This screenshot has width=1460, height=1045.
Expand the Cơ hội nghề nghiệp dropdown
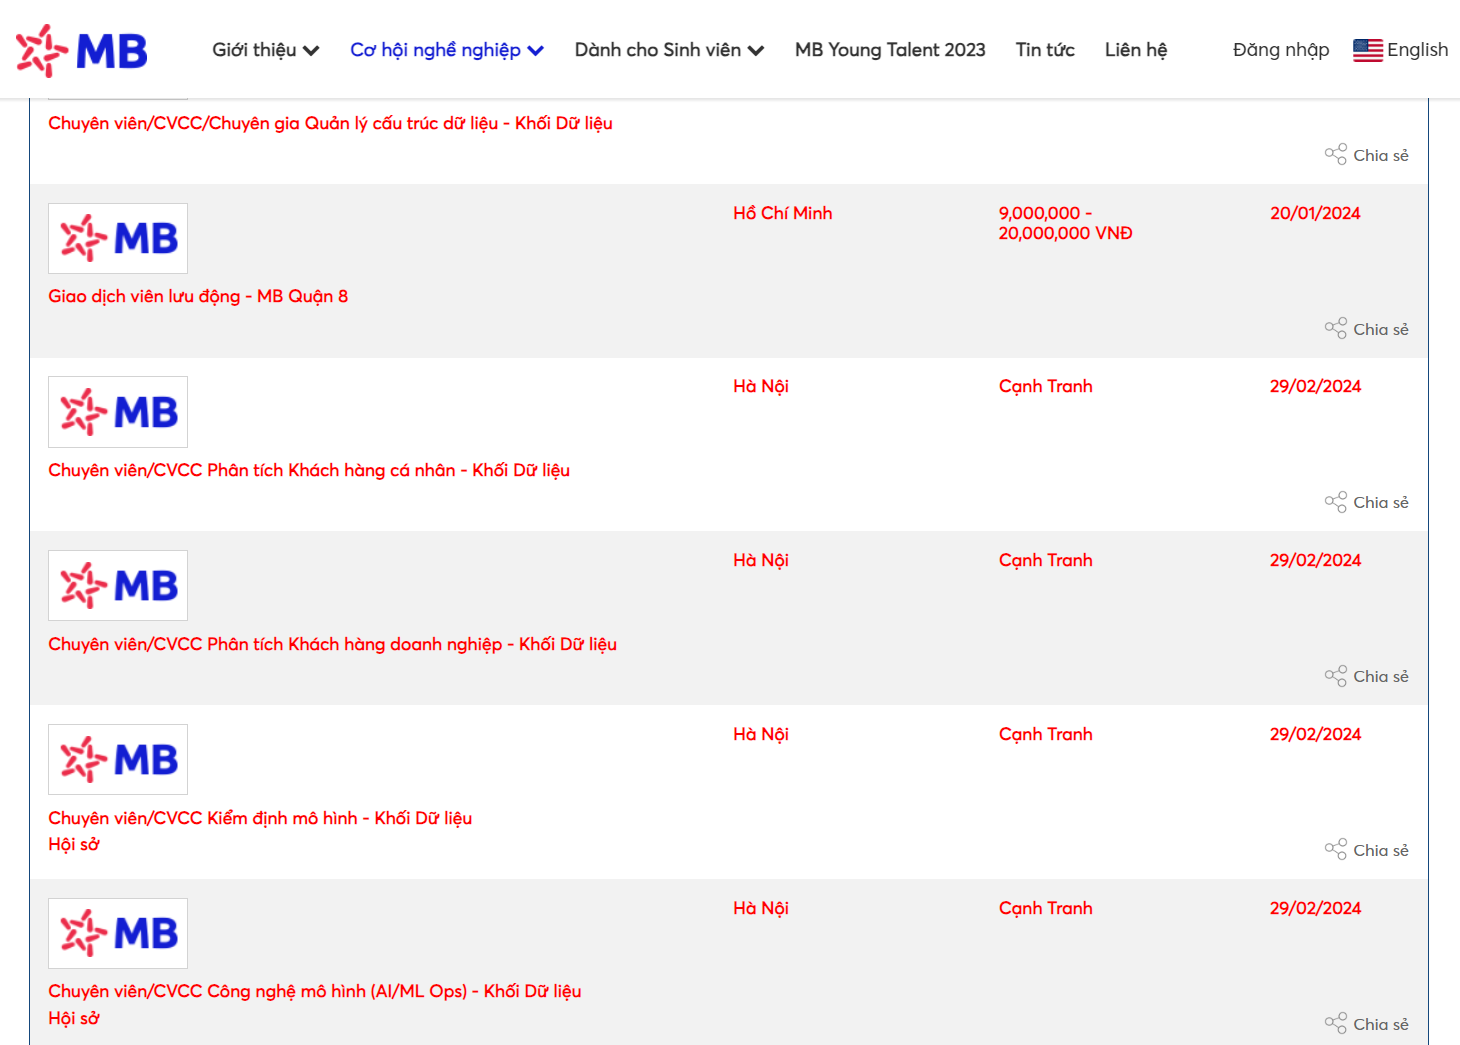447,50
